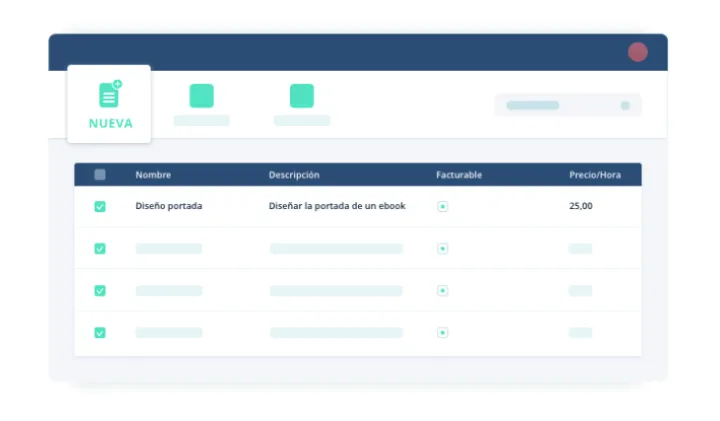Image resolution: width=720 pixels, height=421 pixels.
Task: Uncheck the Diseño portada row checkbox
Action: tap(100, 207)
